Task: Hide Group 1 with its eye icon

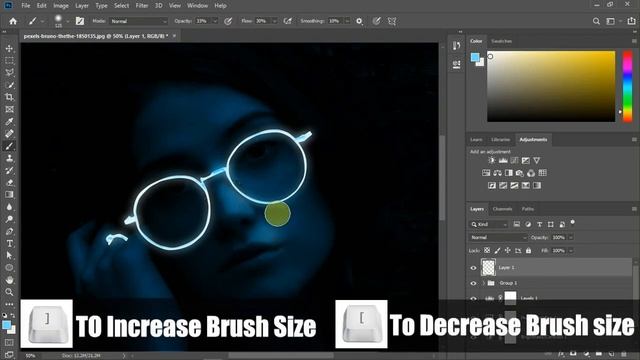Action: [x=473, y=283]
